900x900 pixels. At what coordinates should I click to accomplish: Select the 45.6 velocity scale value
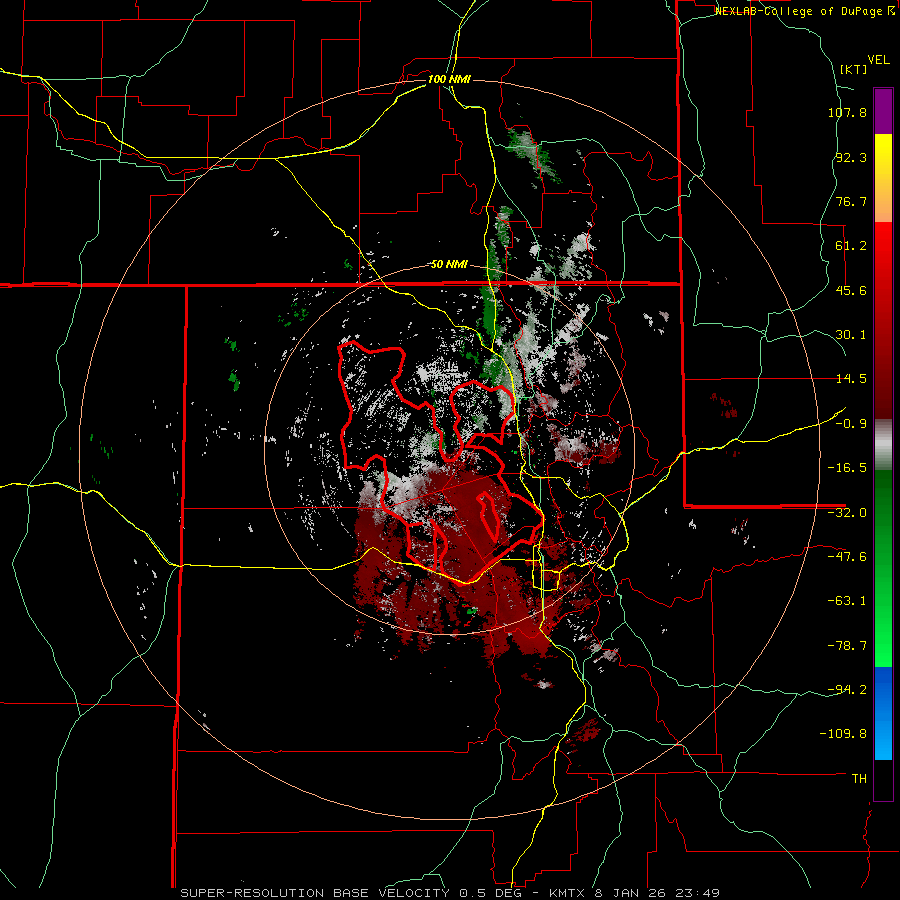[851, 290]
